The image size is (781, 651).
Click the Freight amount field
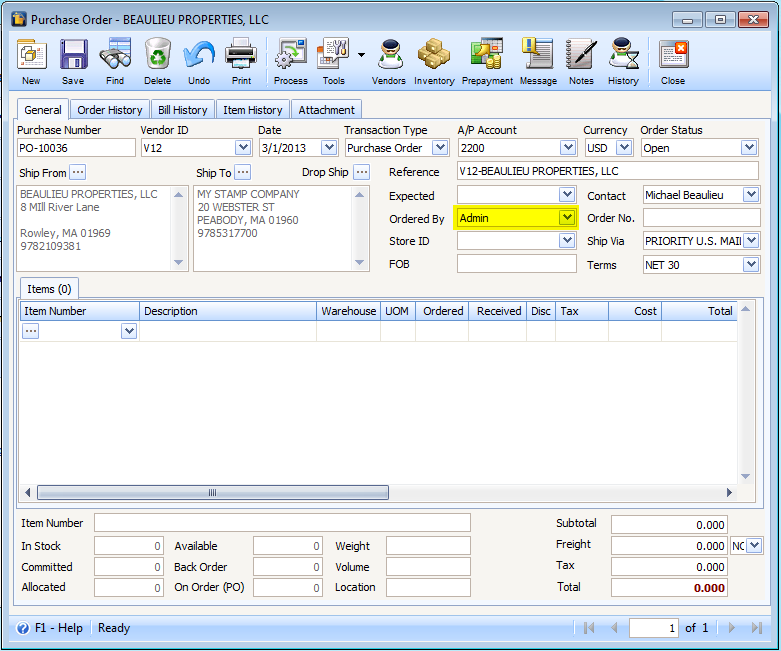[669, 545]
